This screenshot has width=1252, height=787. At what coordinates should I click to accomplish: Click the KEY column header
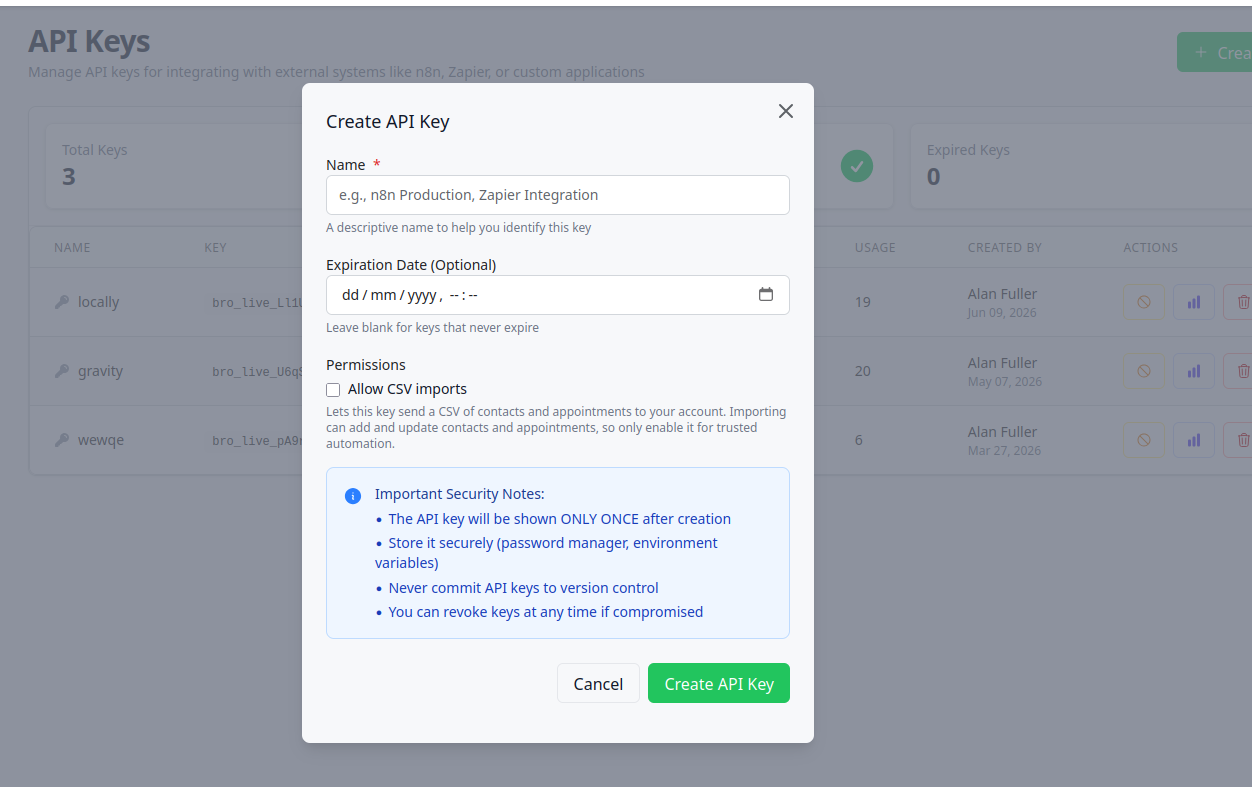click(215, 247)
